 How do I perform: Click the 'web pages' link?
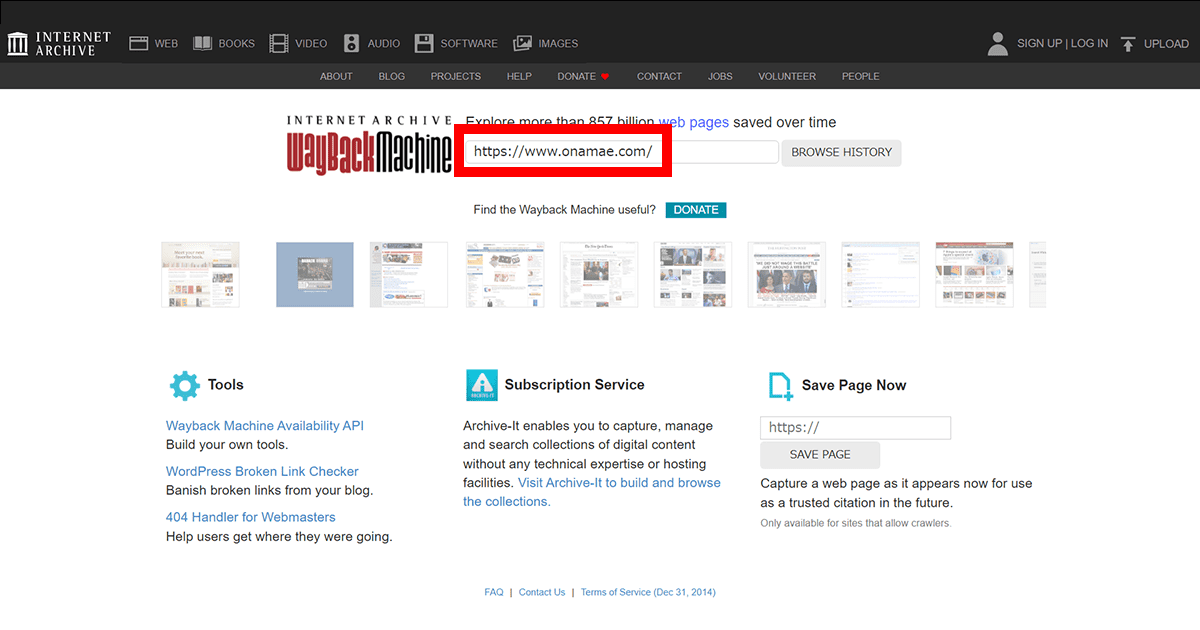click(x=693, y=122)
